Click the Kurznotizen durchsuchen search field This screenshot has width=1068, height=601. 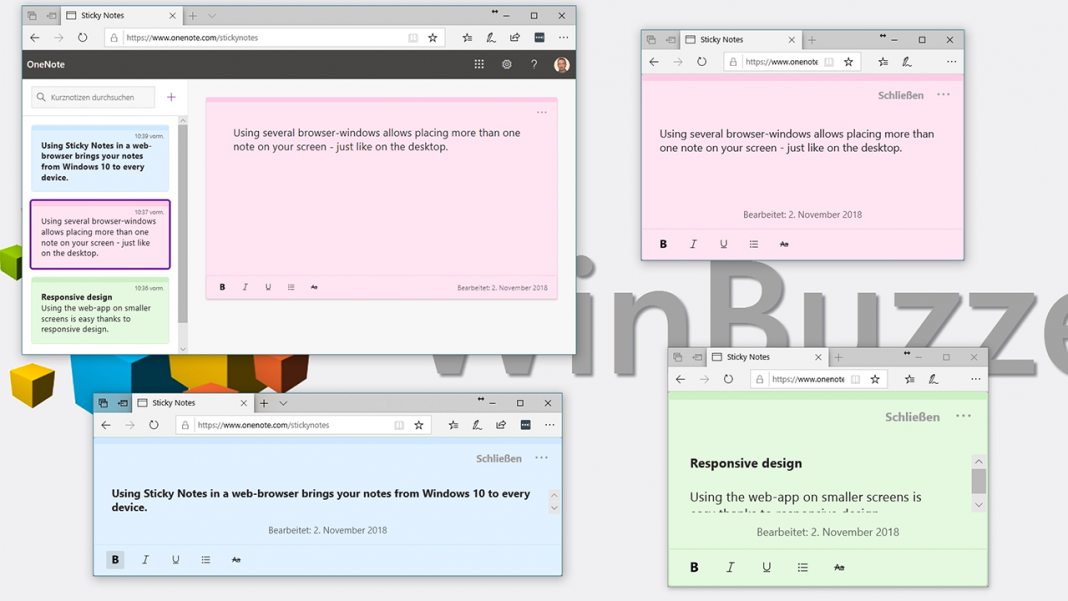93,97
